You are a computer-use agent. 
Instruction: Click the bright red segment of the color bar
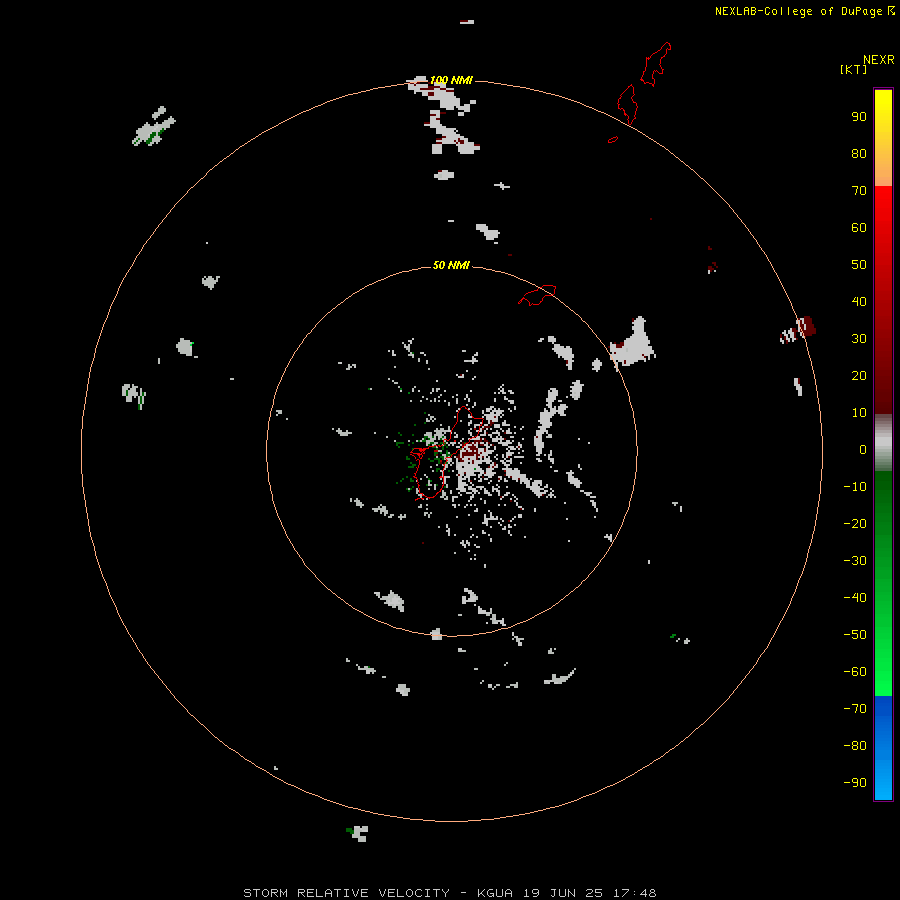click(x=883, y=298)
